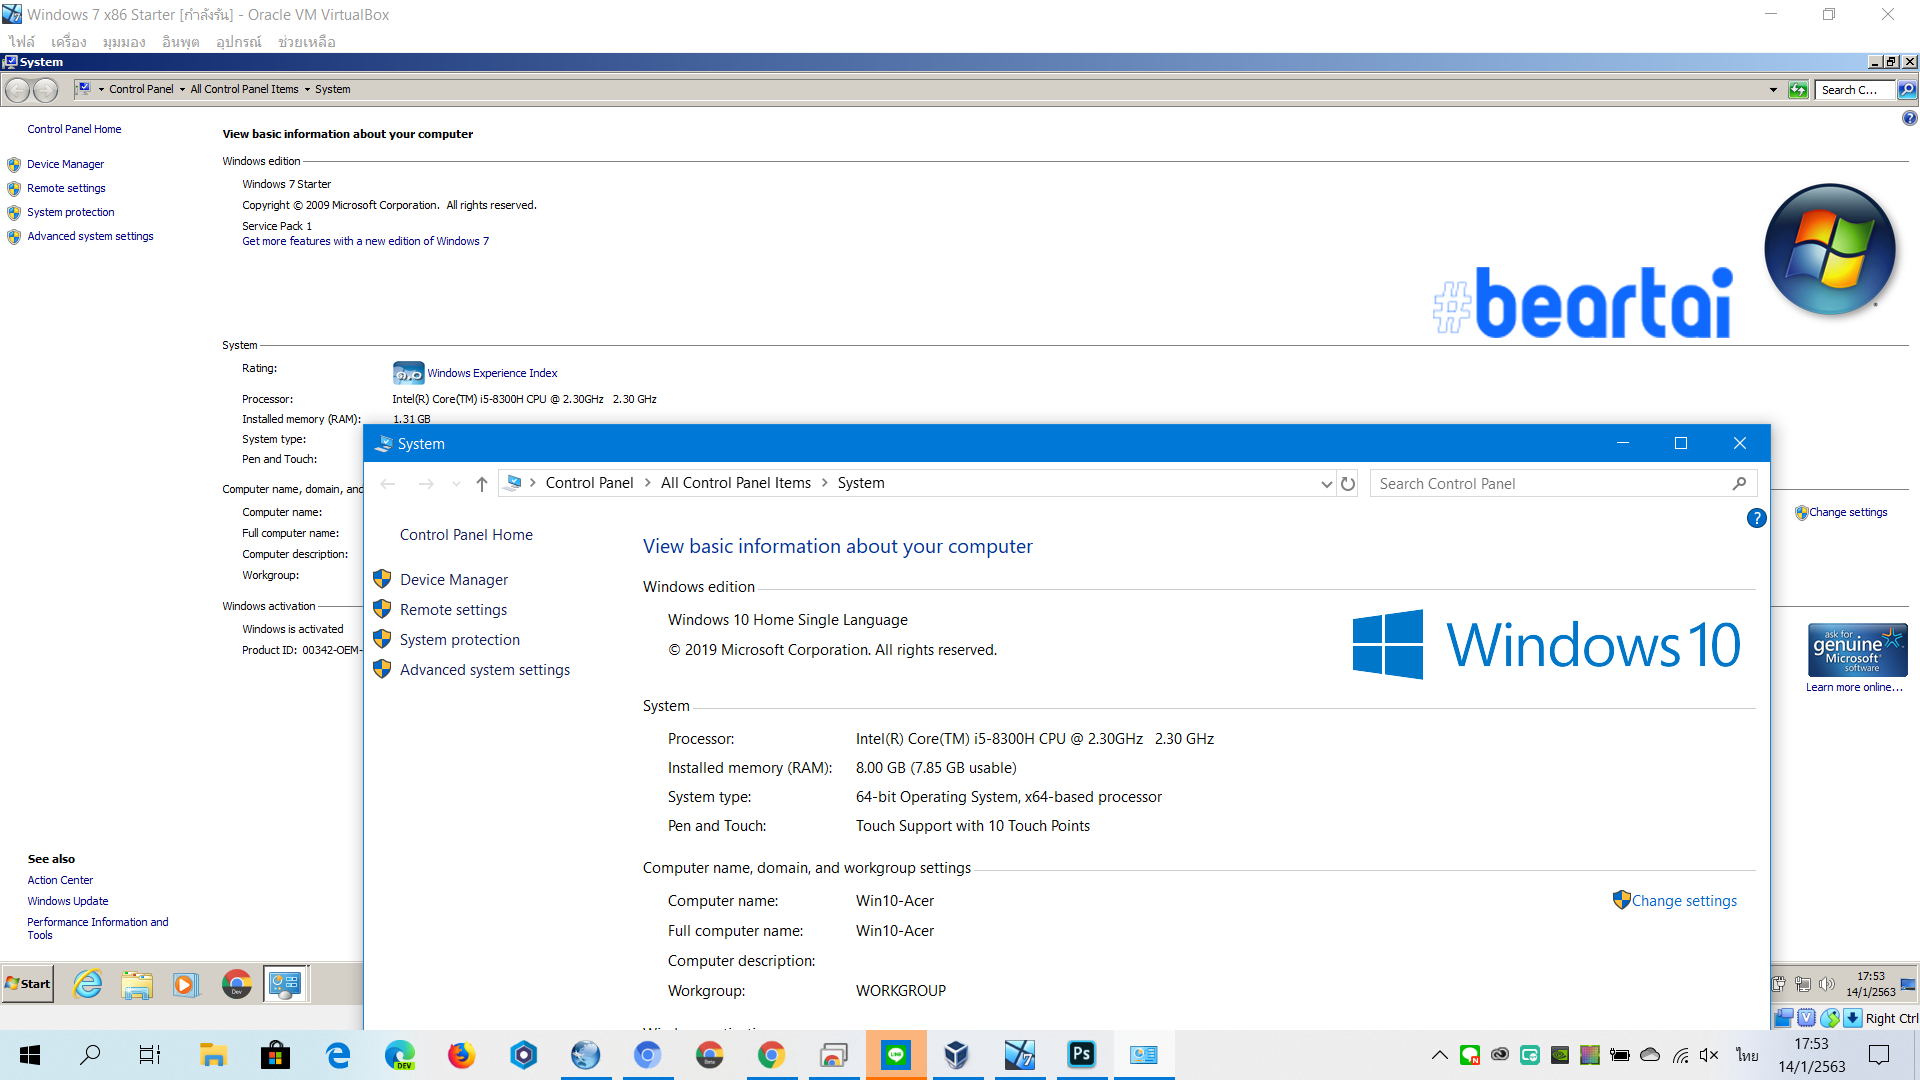Open the VirtualBox มุมมอง menu
The width and height of the screenshot is (1920, 1080).
[x=124, y=42]
